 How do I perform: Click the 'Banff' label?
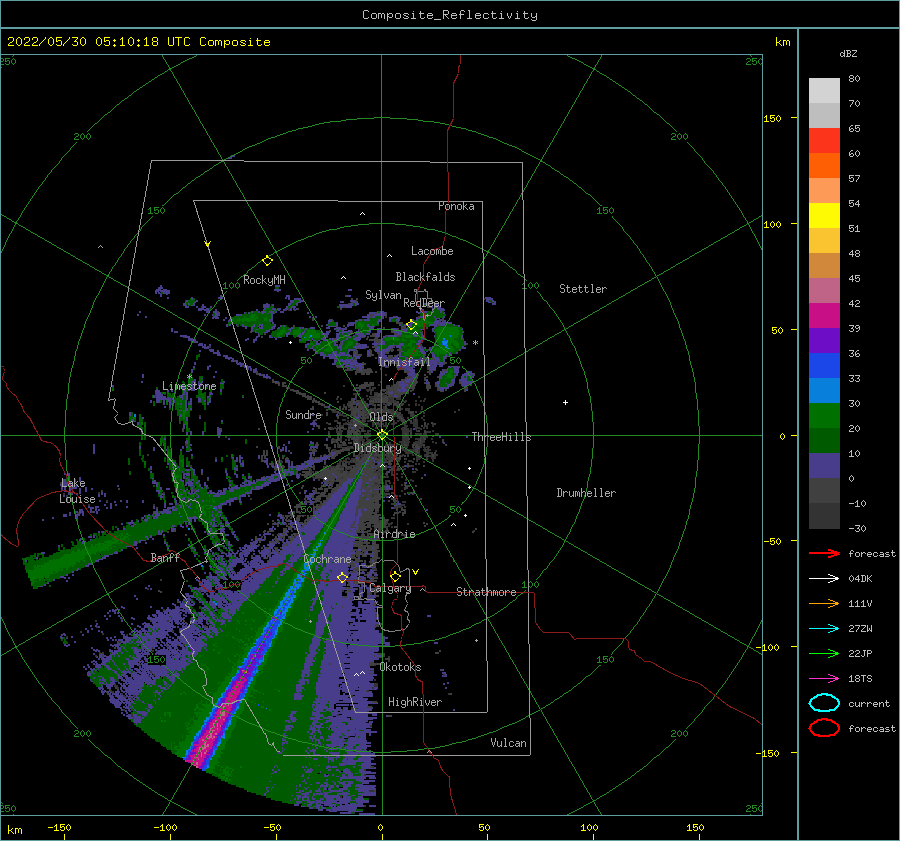[165, 557]
